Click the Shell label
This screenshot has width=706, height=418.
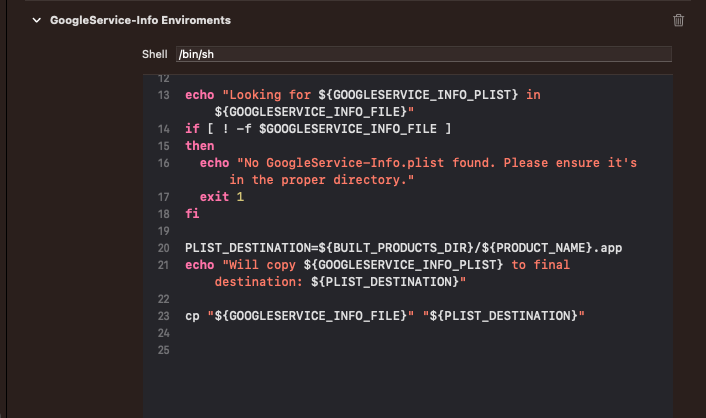[x=154, y=54]
